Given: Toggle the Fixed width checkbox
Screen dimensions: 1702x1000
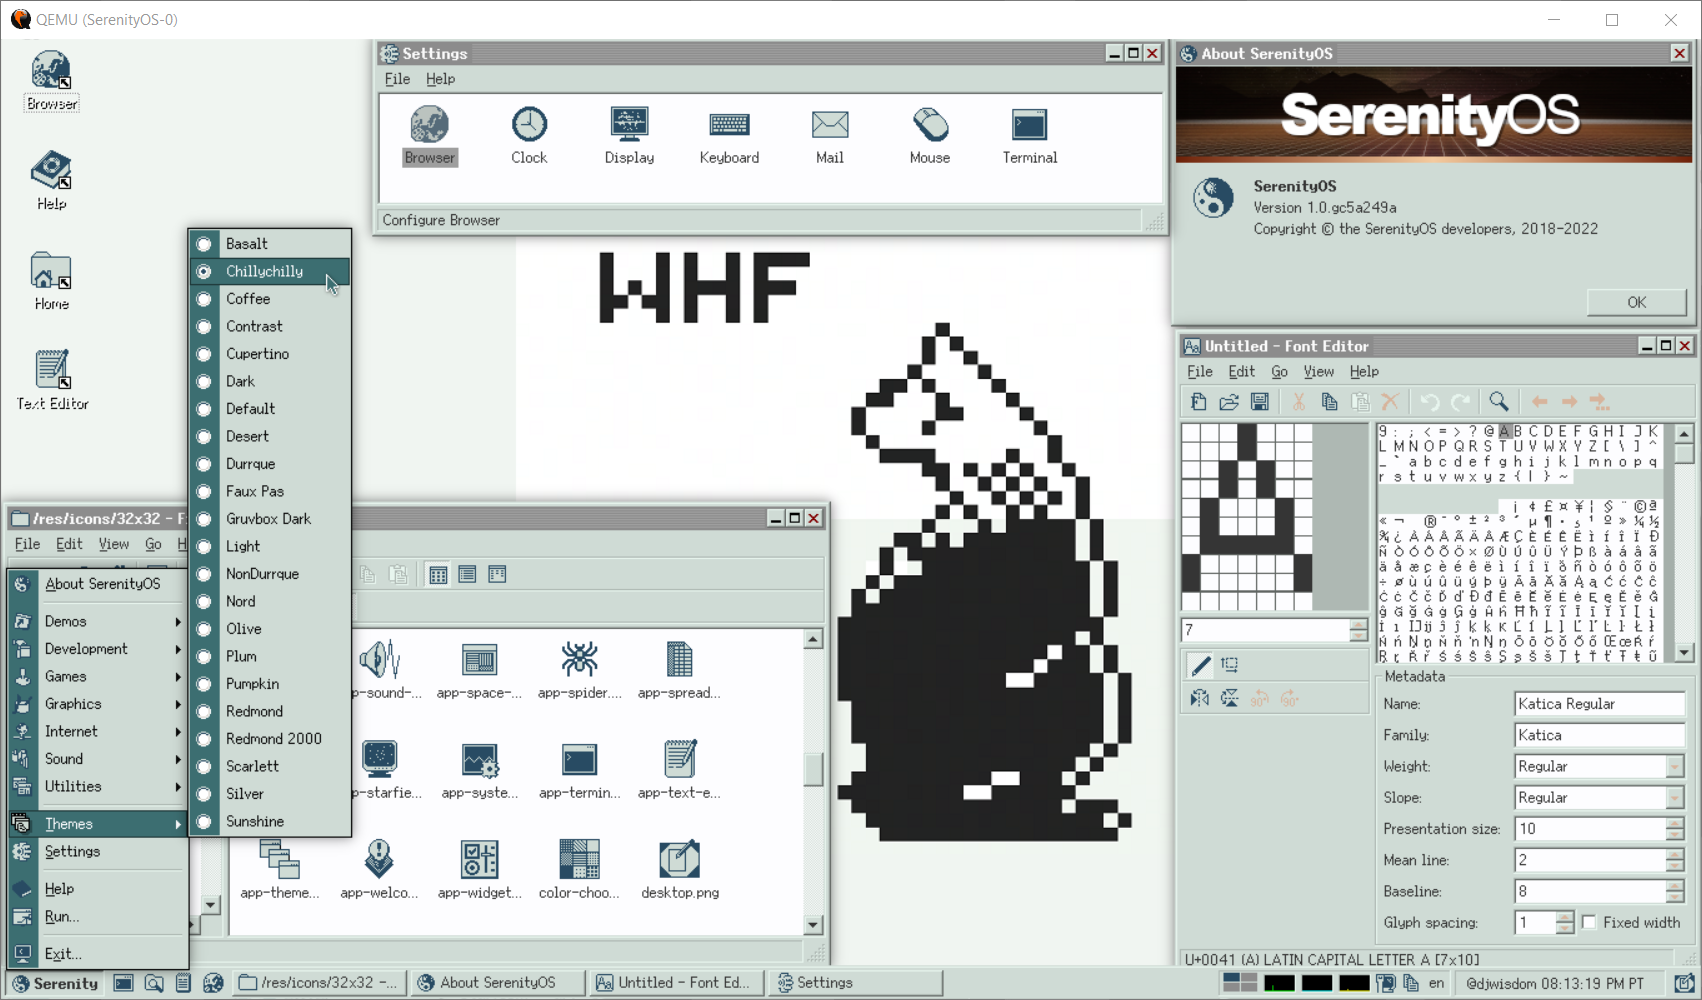Looking at the screenshot, I should (1589, 922).
